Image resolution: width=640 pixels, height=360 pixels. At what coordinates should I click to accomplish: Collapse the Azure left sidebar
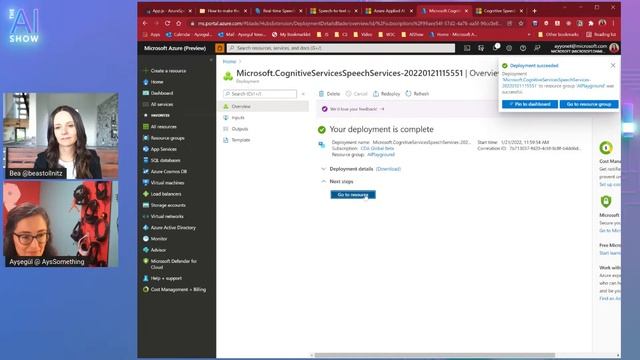click(x=211, y=60)
